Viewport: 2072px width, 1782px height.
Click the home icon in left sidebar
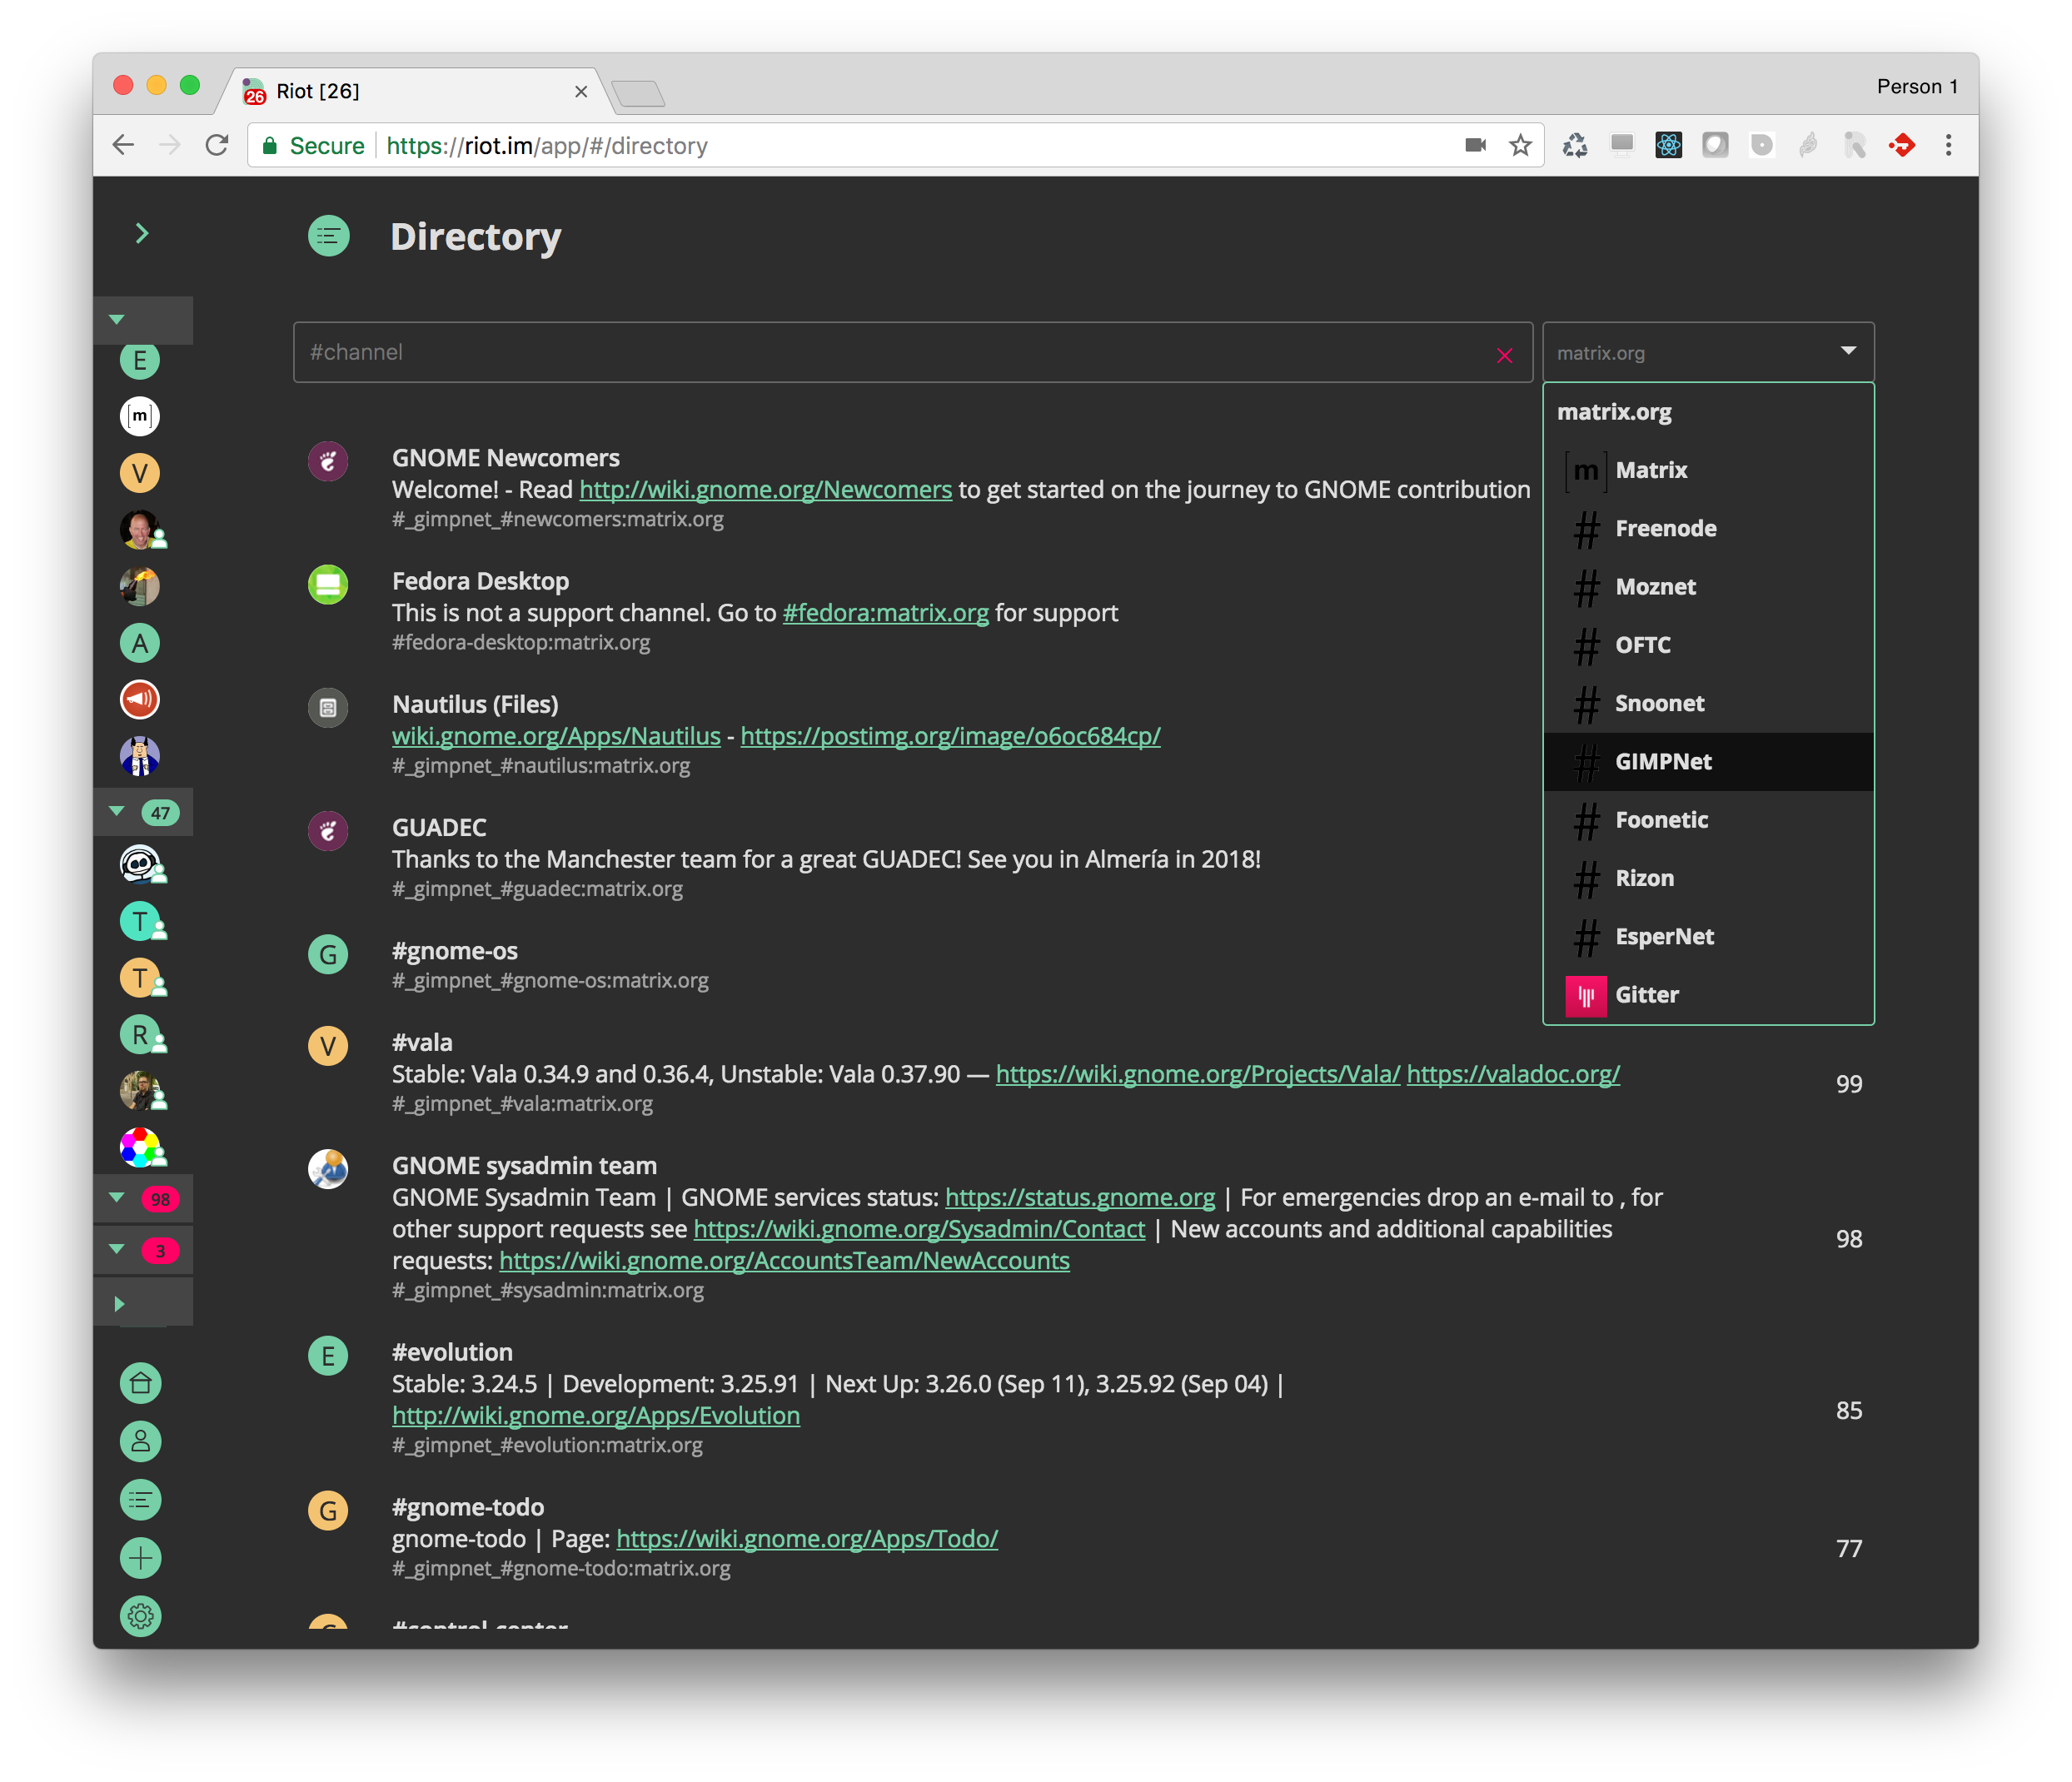pos(140,1383)
